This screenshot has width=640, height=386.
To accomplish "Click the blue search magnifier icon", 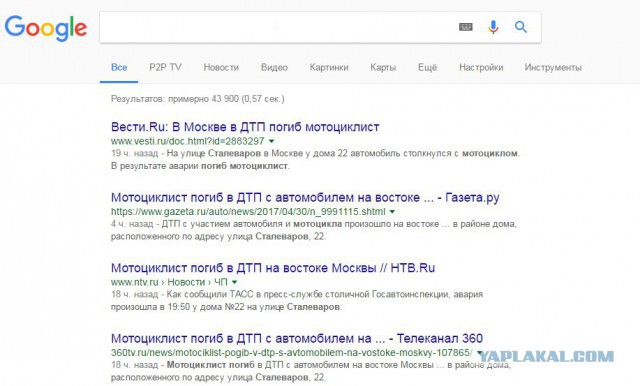I will click(x=521, y=27).
